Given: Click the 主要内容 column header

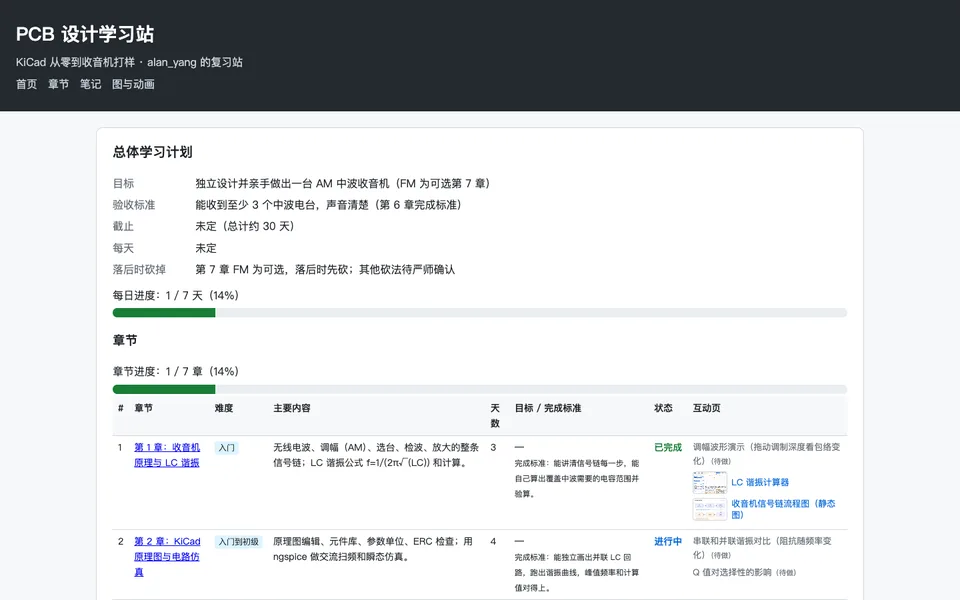Looking at the screenshot, I should point(291,408).
